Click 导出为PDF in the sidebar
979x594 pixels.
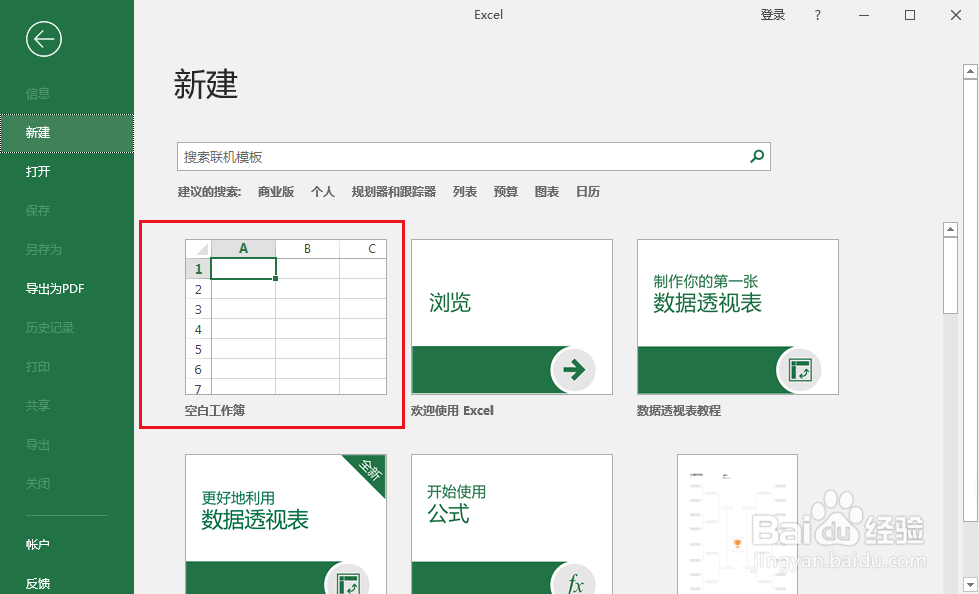click(x=67, y=289)
